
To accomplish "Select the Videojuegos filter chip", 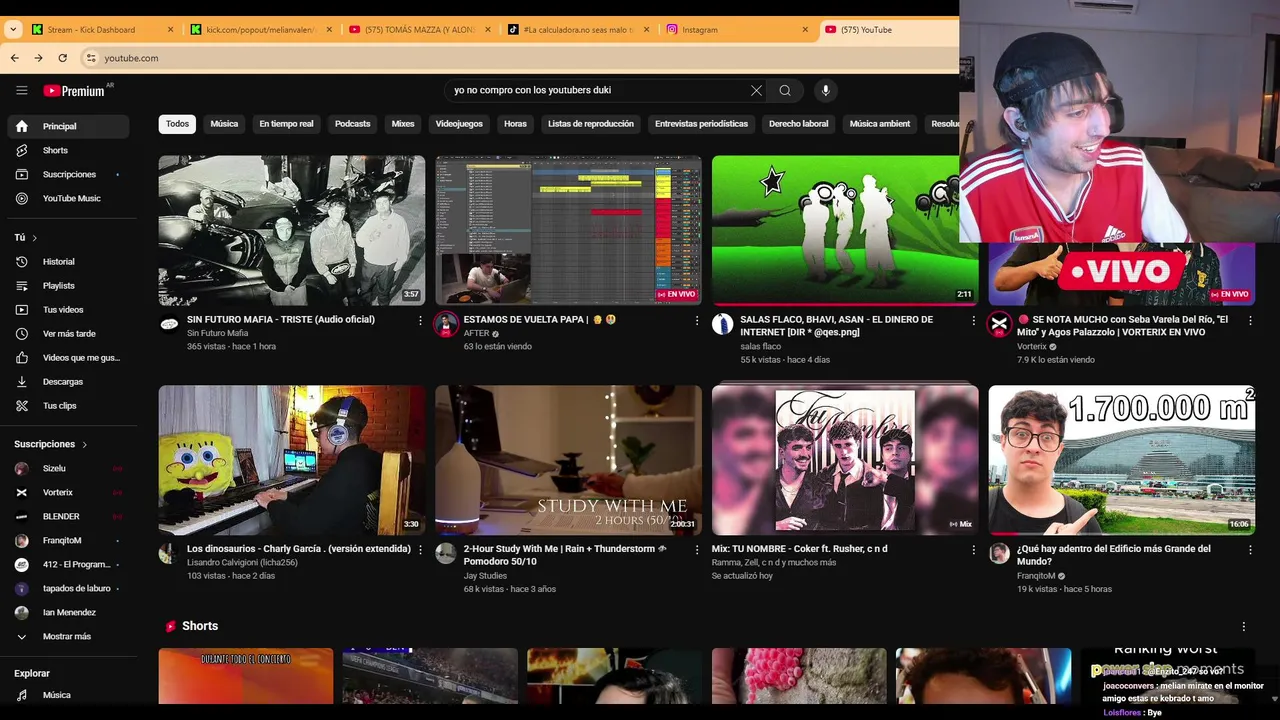I will (x=459, y=124).
